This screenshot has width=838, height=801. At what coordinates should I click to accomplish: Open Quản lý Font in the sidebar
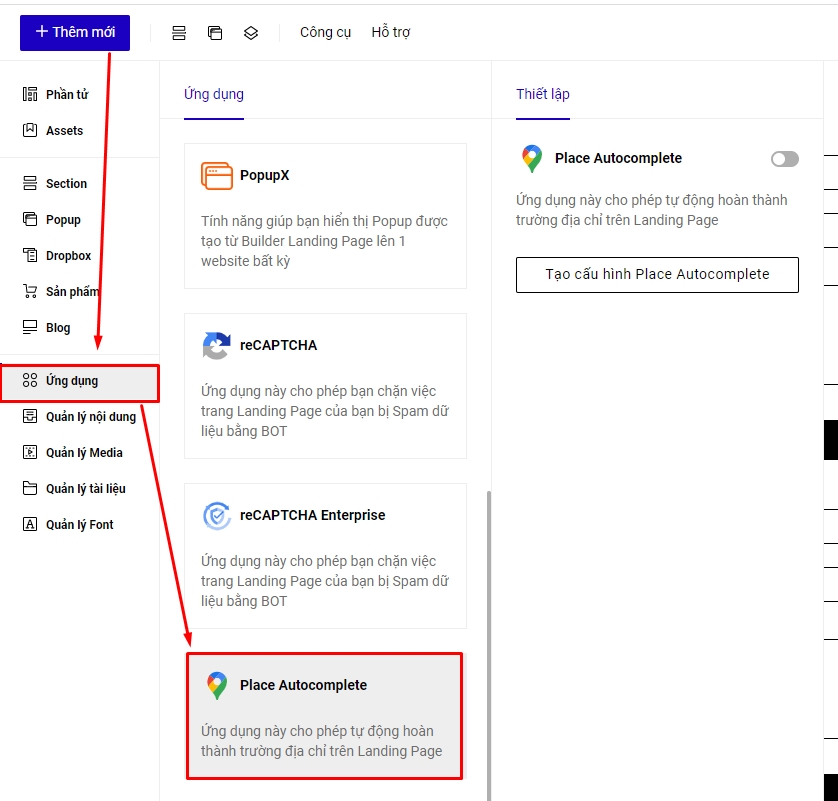(79, 525)
